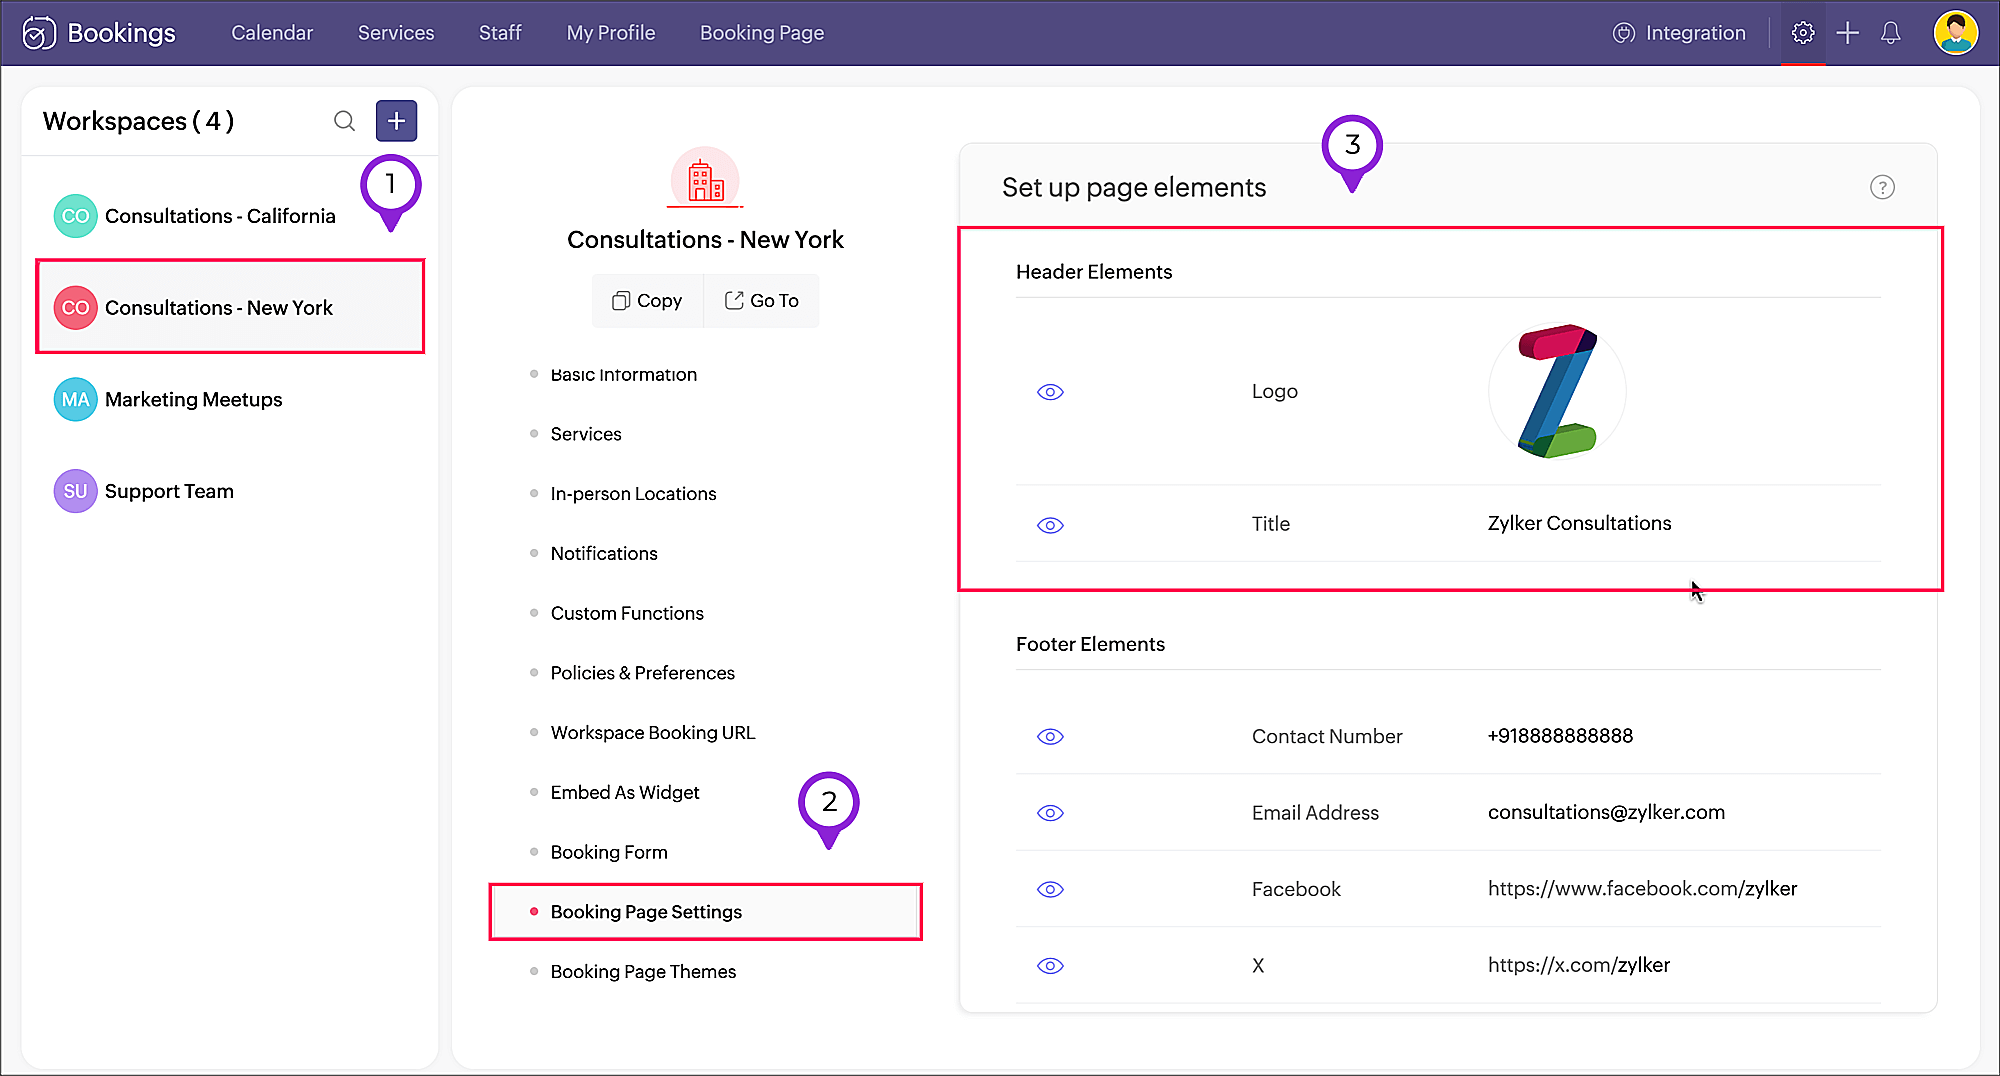Click the workspace building icon
The width and height of the screenshot is (2000, 1076).
point(705,179)
